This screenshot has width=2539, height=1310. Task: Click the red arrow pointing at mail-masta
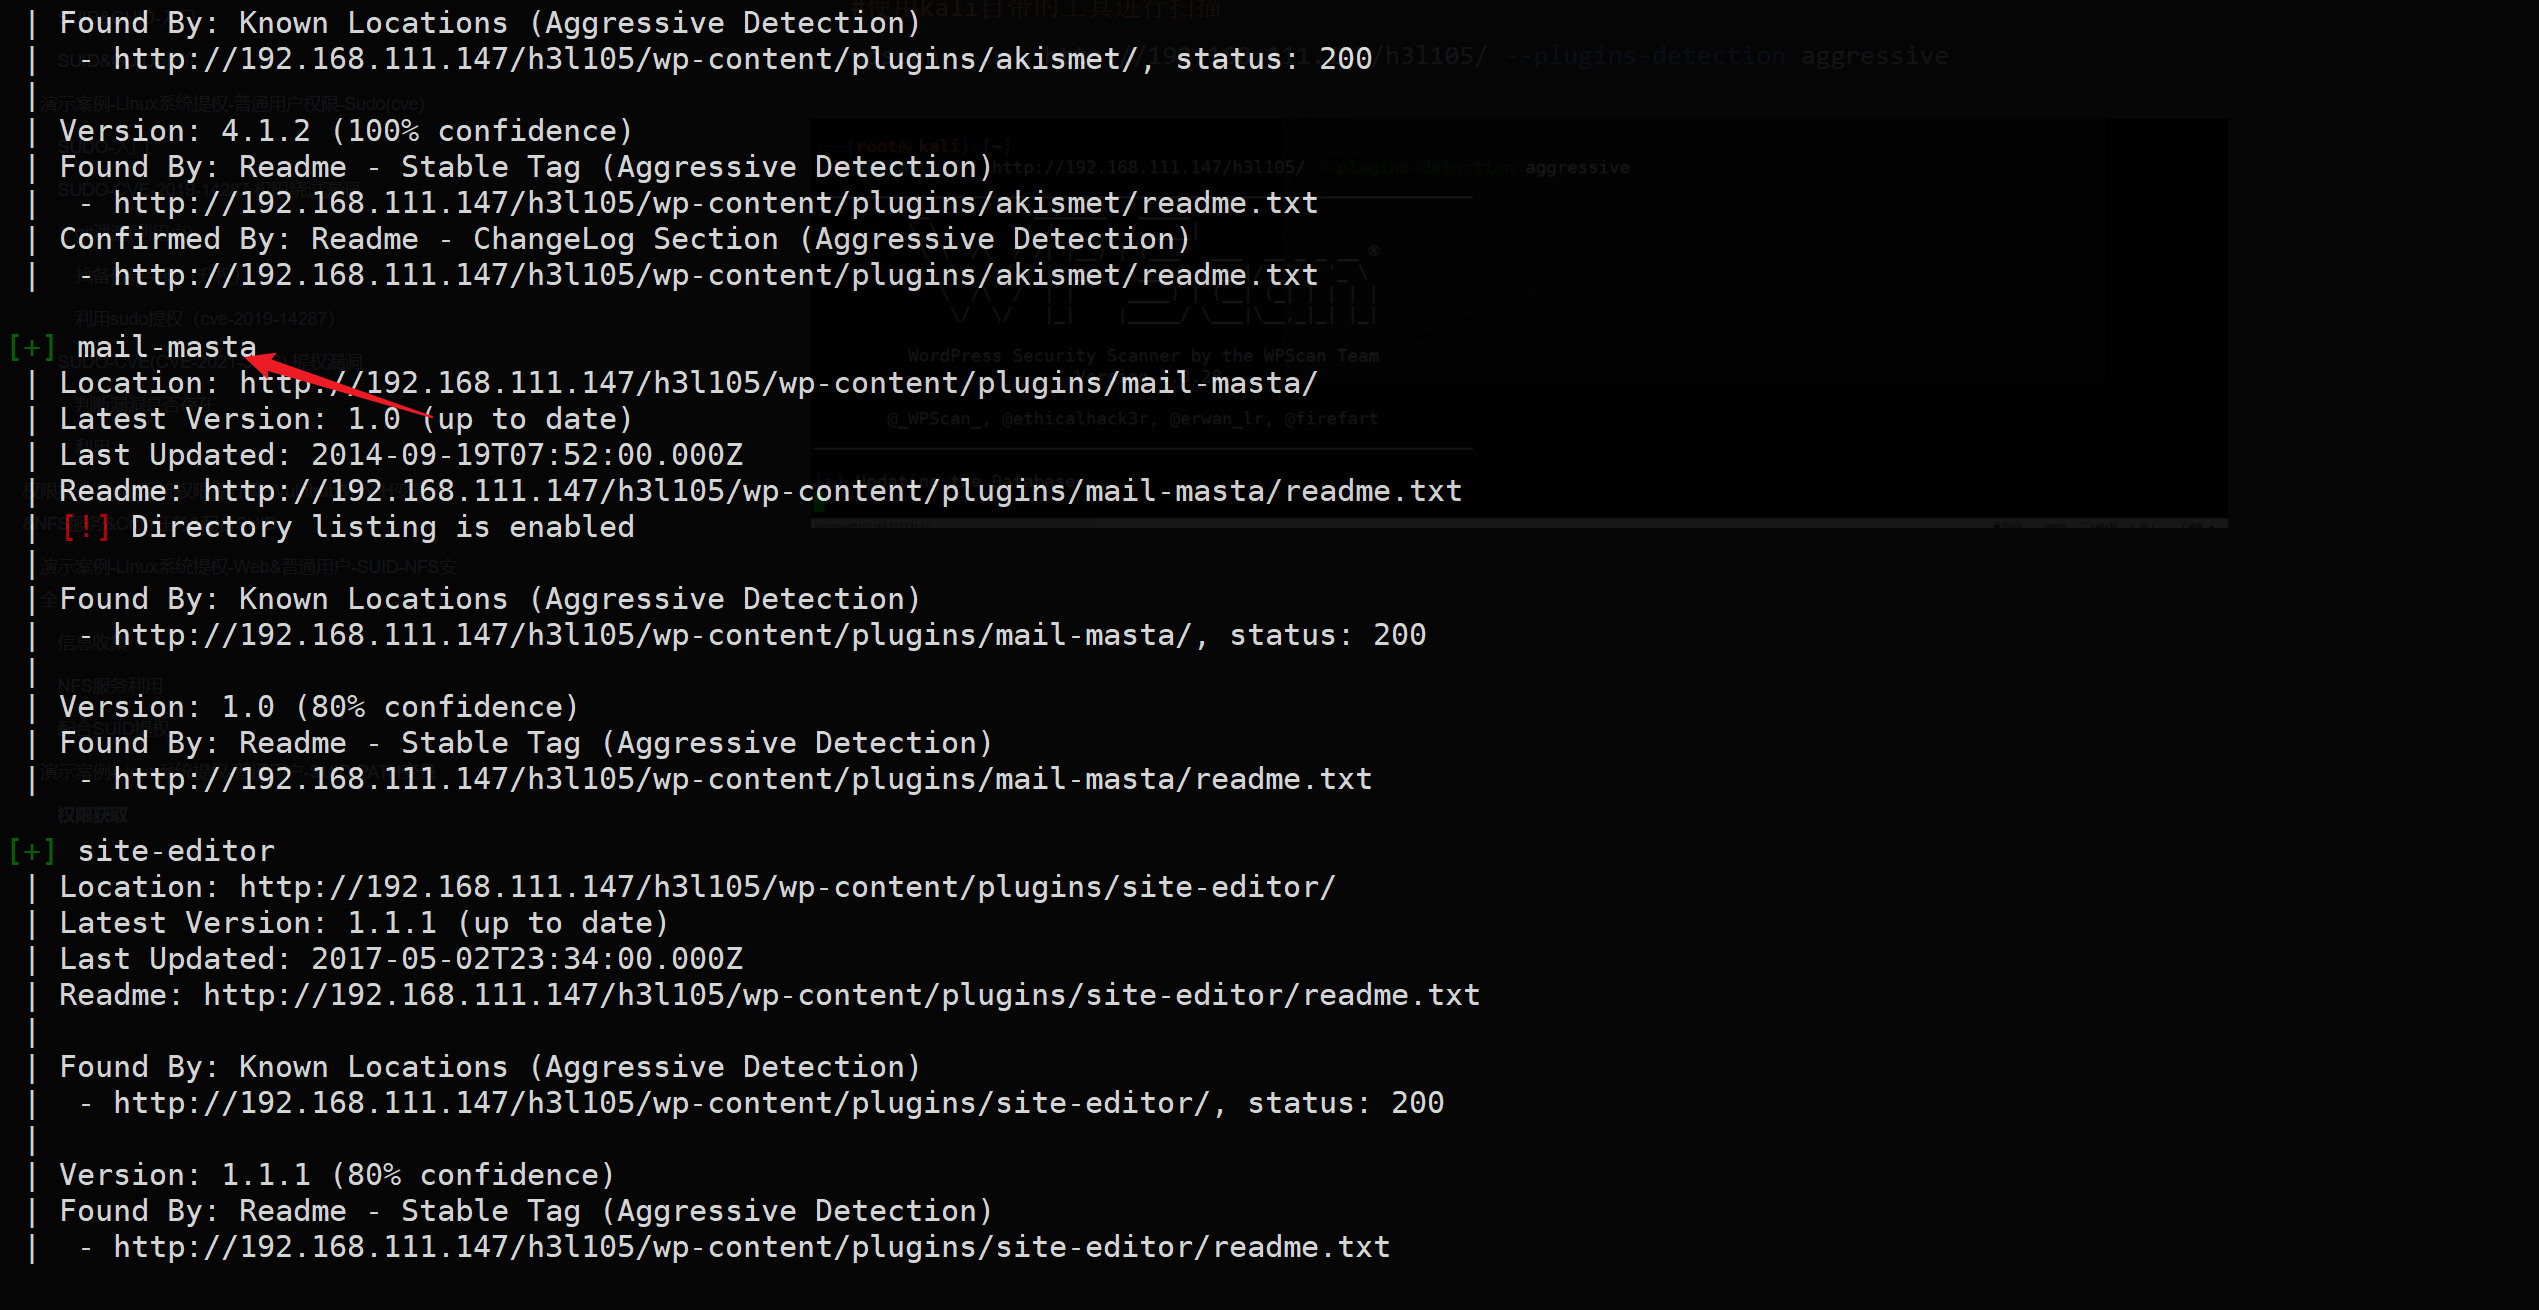[x=330, y=385]
